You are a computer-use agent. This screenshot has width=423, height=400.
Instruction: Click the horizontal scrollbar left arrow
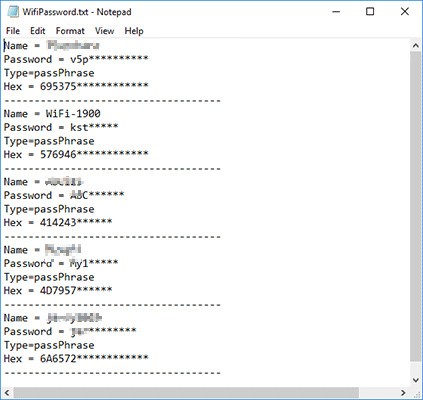pos(7,393)
